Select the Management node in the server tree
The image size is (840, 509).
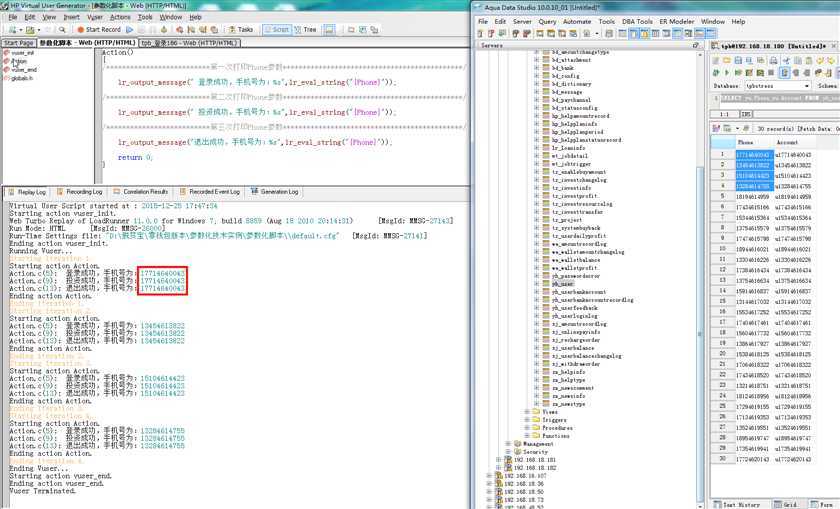tap(537, 444)
